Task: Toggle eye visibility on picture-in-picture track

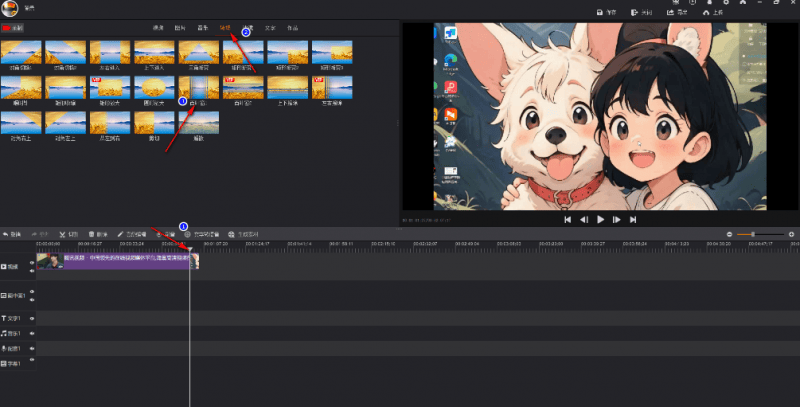Action: coord(32,292)
